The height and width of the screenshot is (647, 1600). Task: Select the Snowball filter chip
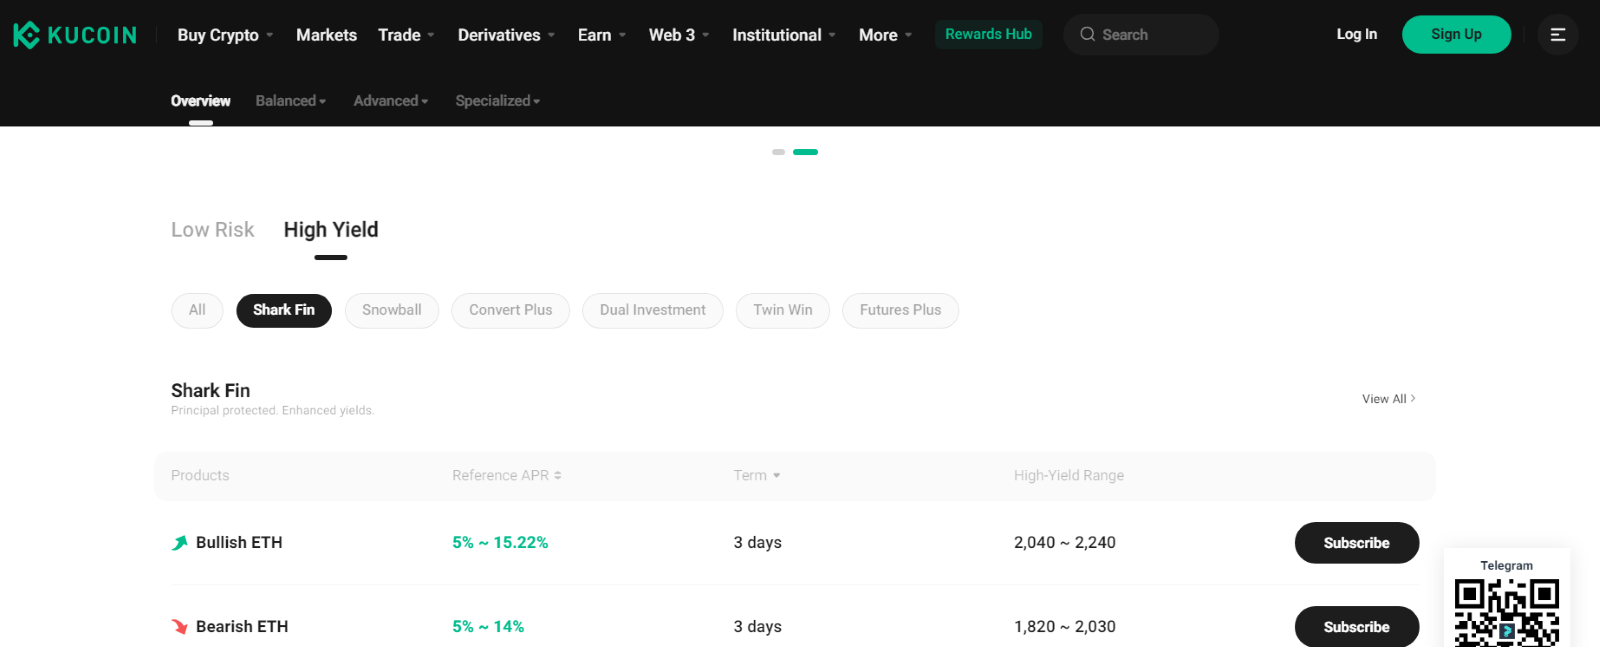pyautogui.click(x=392, y=310)
